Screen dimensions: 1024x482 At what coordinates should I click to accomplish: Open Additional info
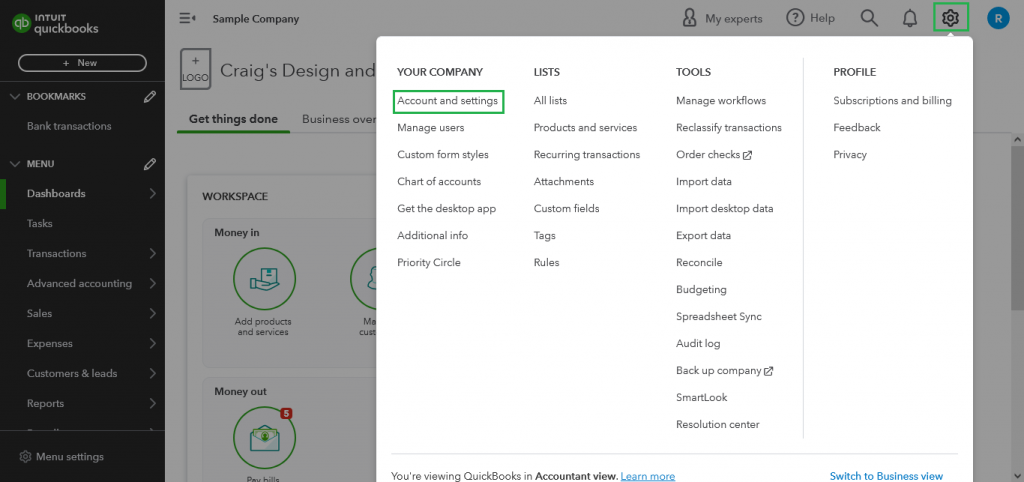click(x=432, y=236)
